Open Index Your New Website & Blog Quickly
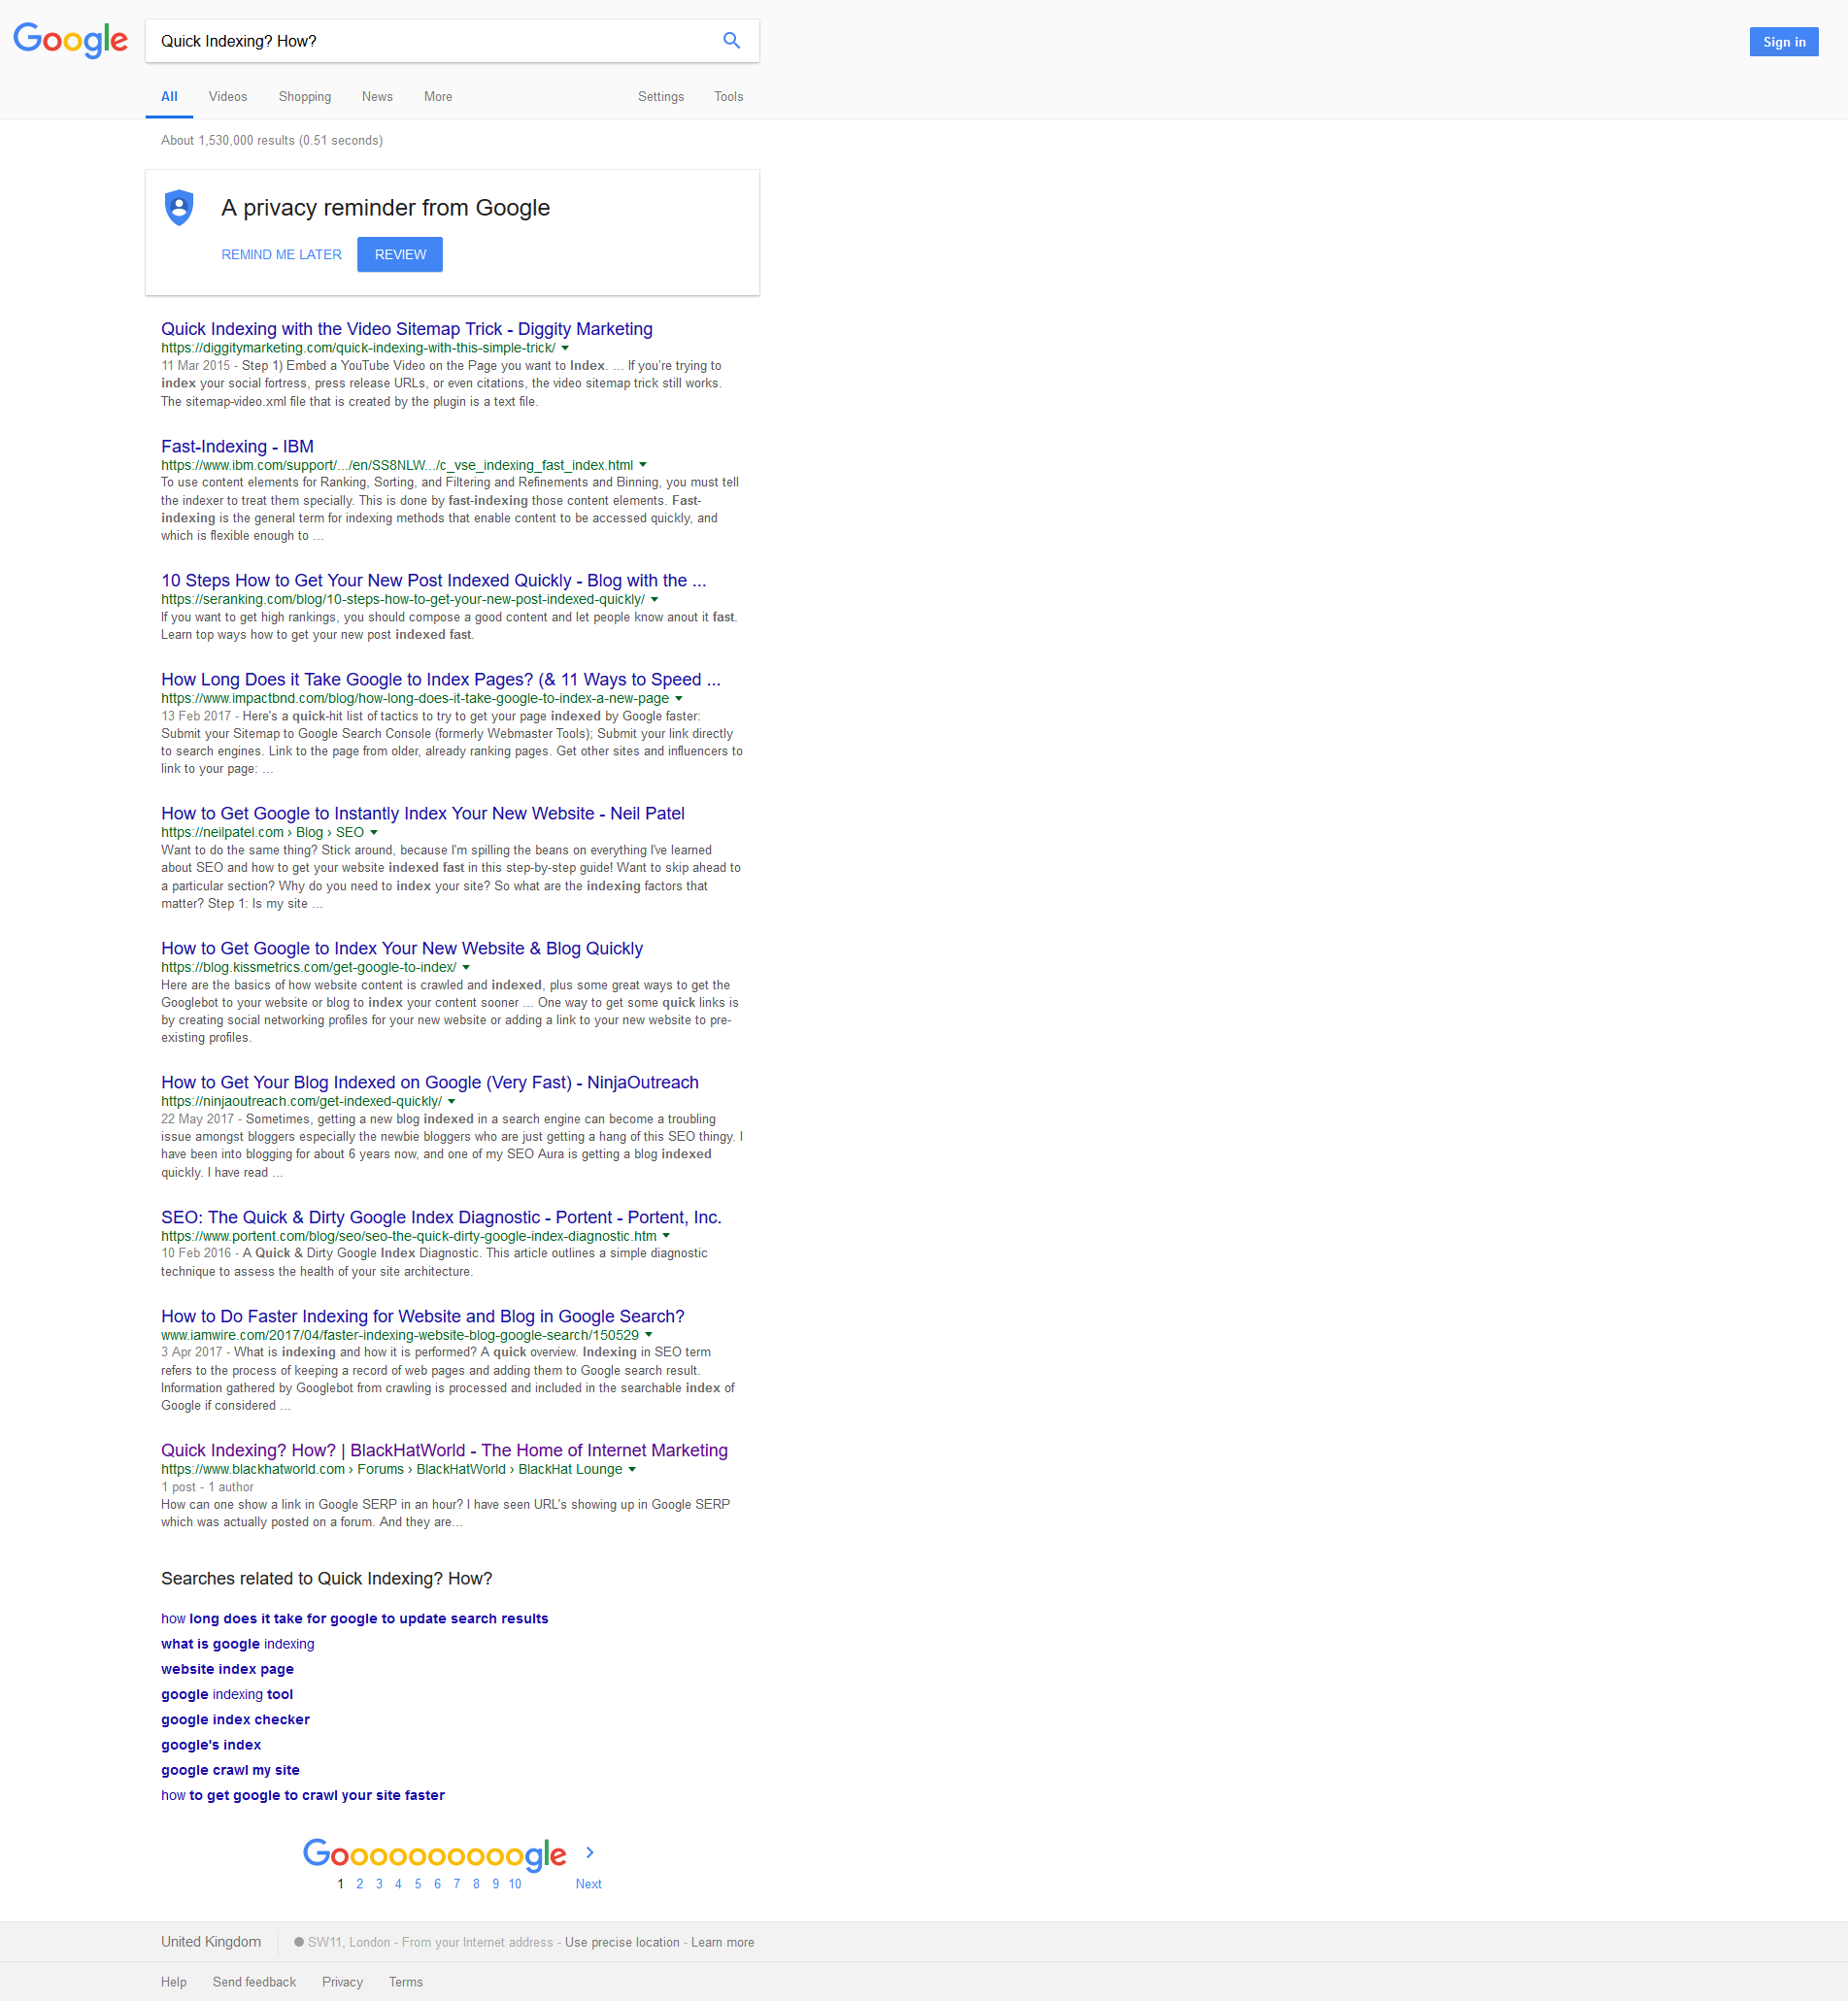1848x2001 pixels. pyautogui.click(x=402, y=948)
